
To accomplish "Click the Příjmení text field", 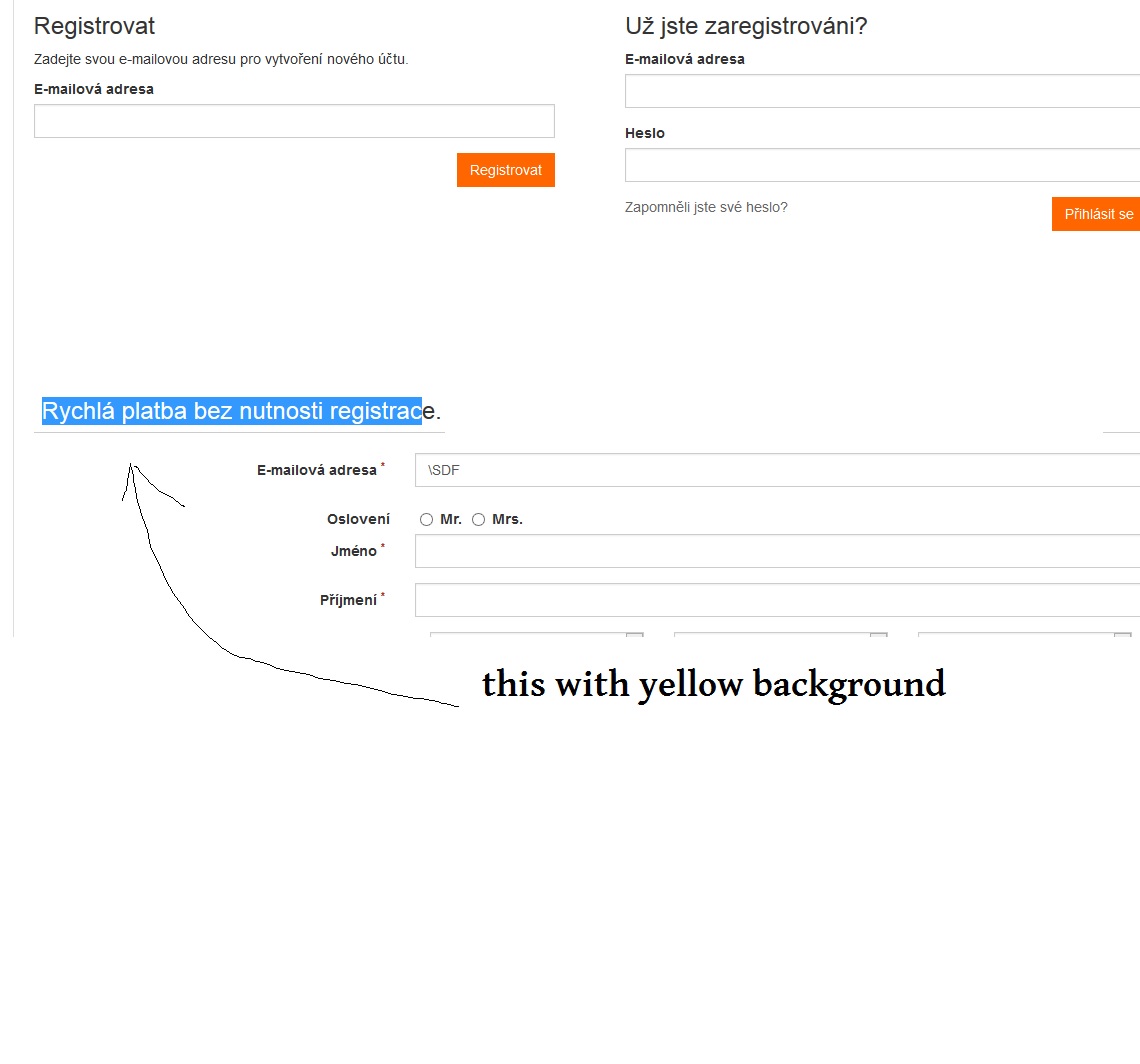I will 777,600.
